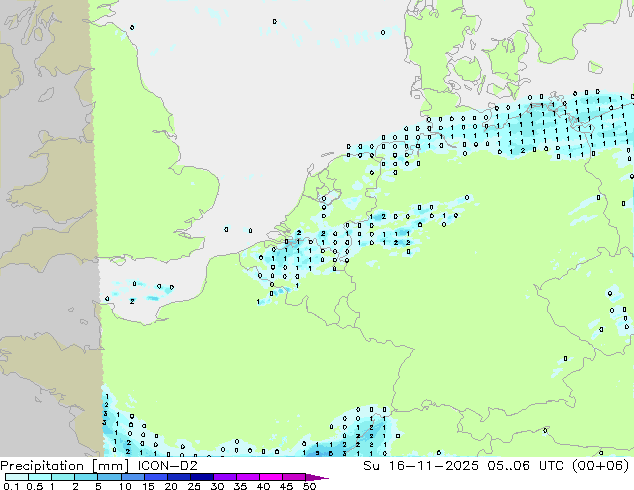Click the 0.1–0.5 mm legend swatch
The width and height of the screenshot is (634, 490).
[17, 477]
